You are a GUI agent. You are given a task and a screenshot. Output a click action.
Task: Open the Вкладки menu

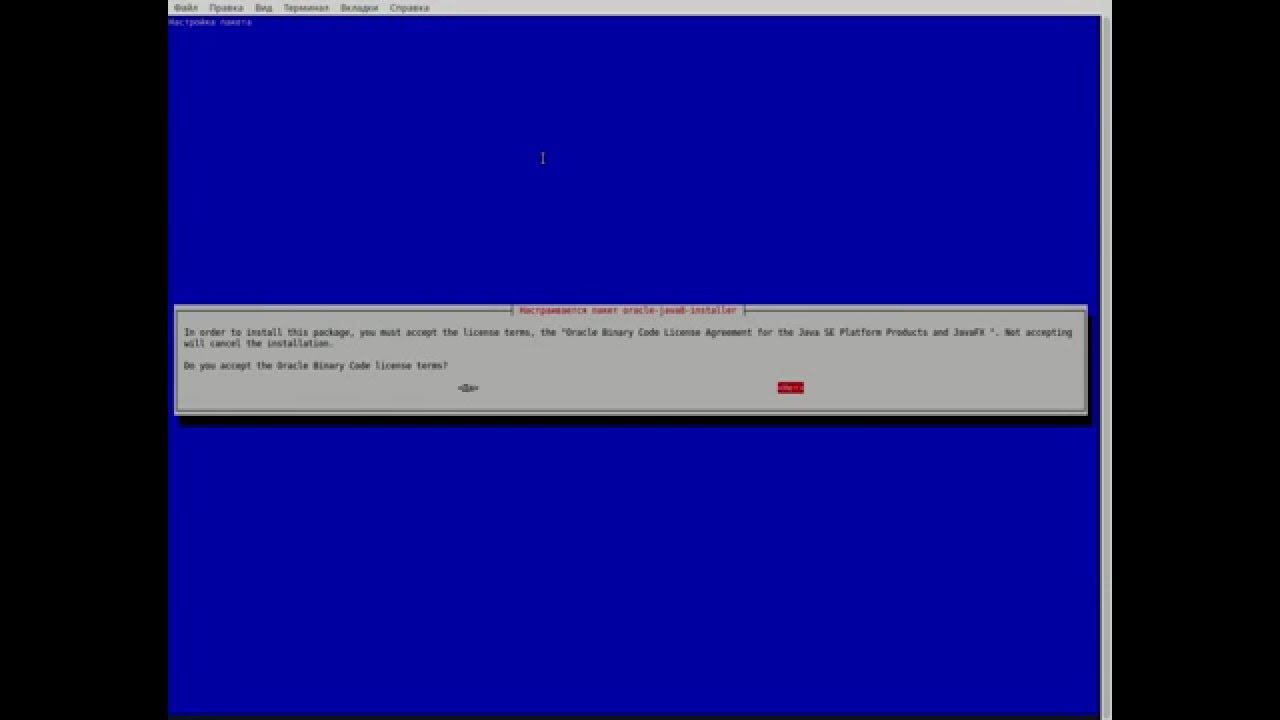(x=359, y=7)
